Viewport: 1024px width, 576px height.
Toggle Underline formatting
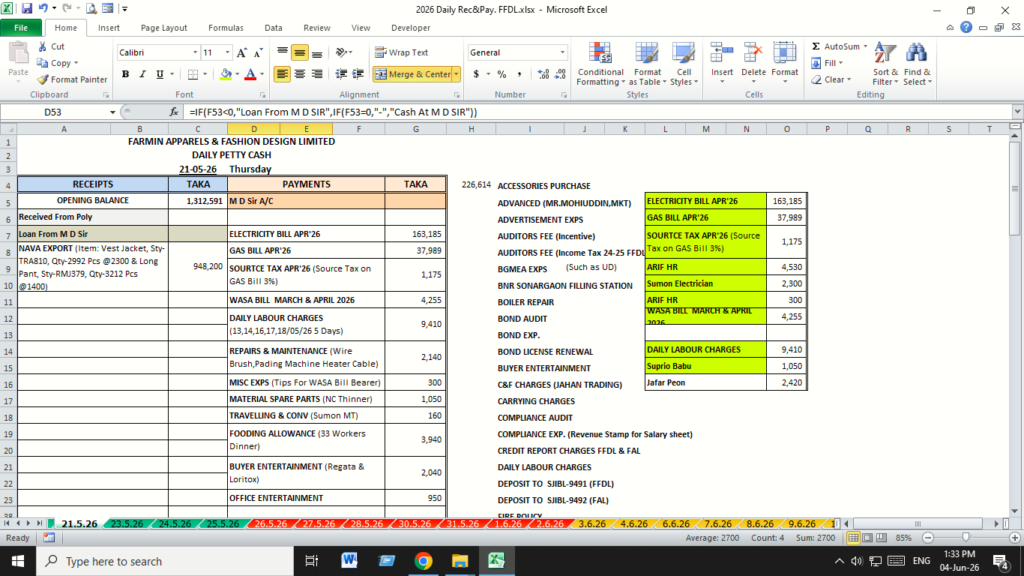click(x=159, y=74)
